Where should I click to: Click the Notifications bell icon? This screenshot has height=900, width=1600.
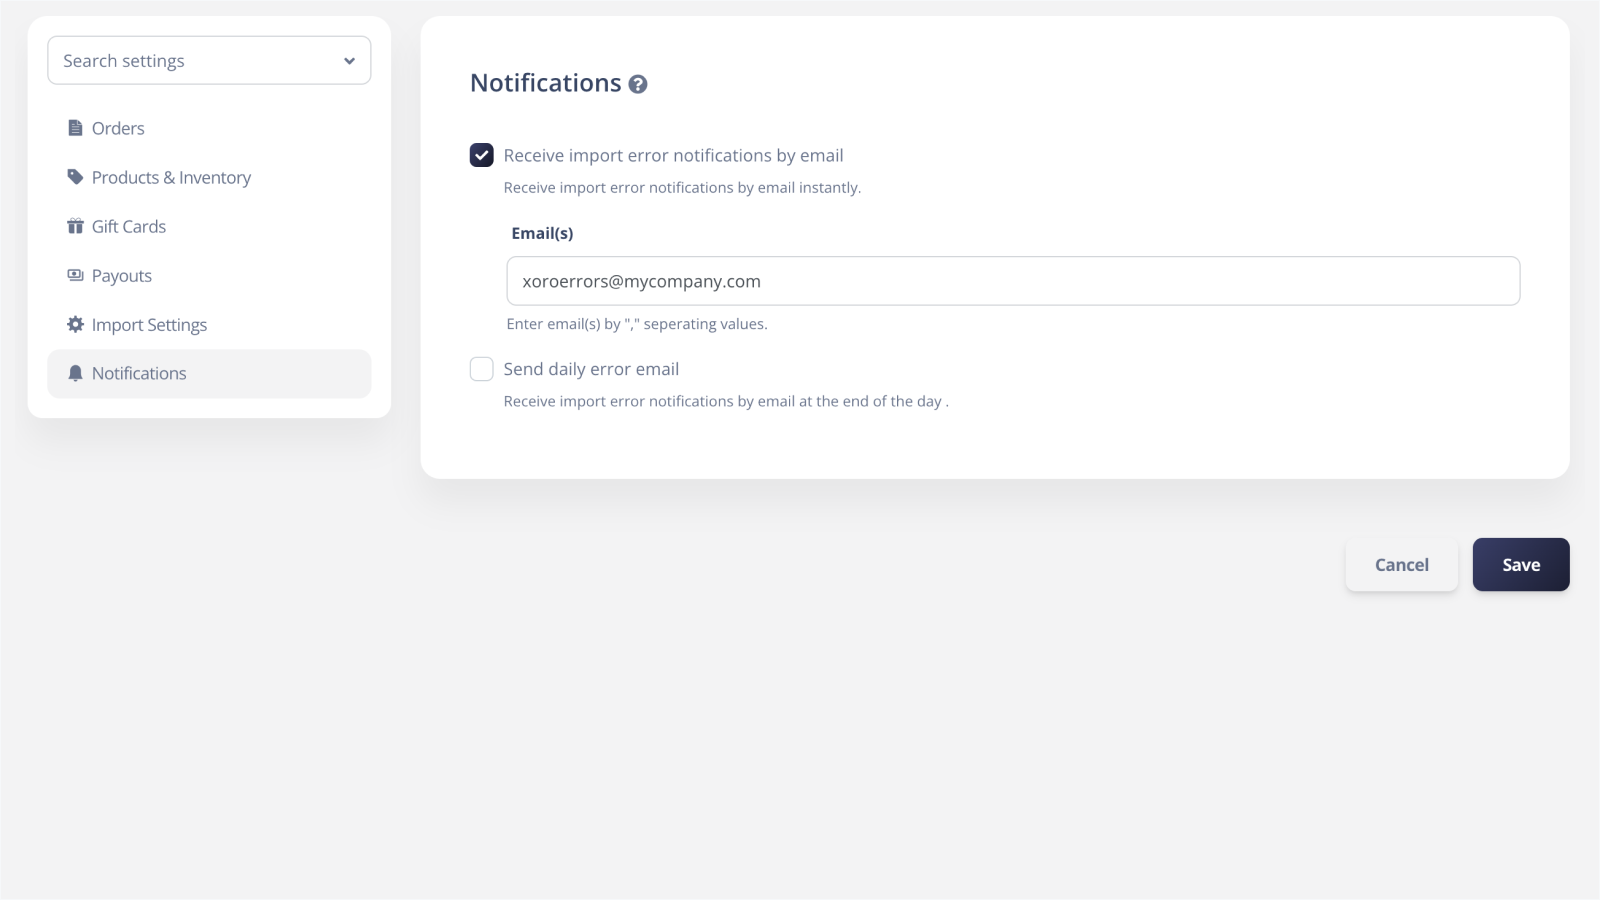pos(75,373)
